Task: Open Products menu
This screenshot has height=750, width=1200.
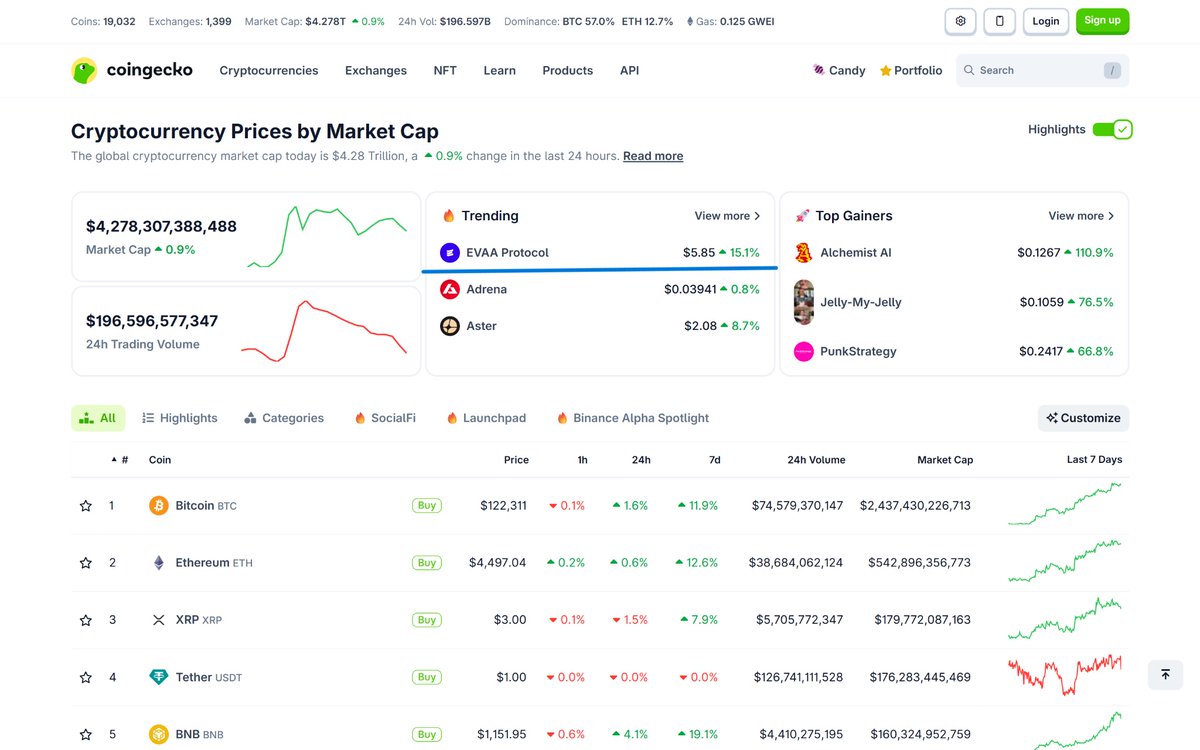Action: tap(567, 70)
